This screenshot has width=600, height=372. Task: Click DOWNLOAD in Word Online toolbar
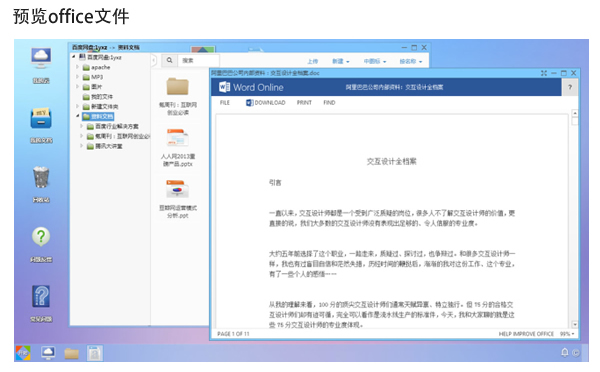[x=266, y=103]
